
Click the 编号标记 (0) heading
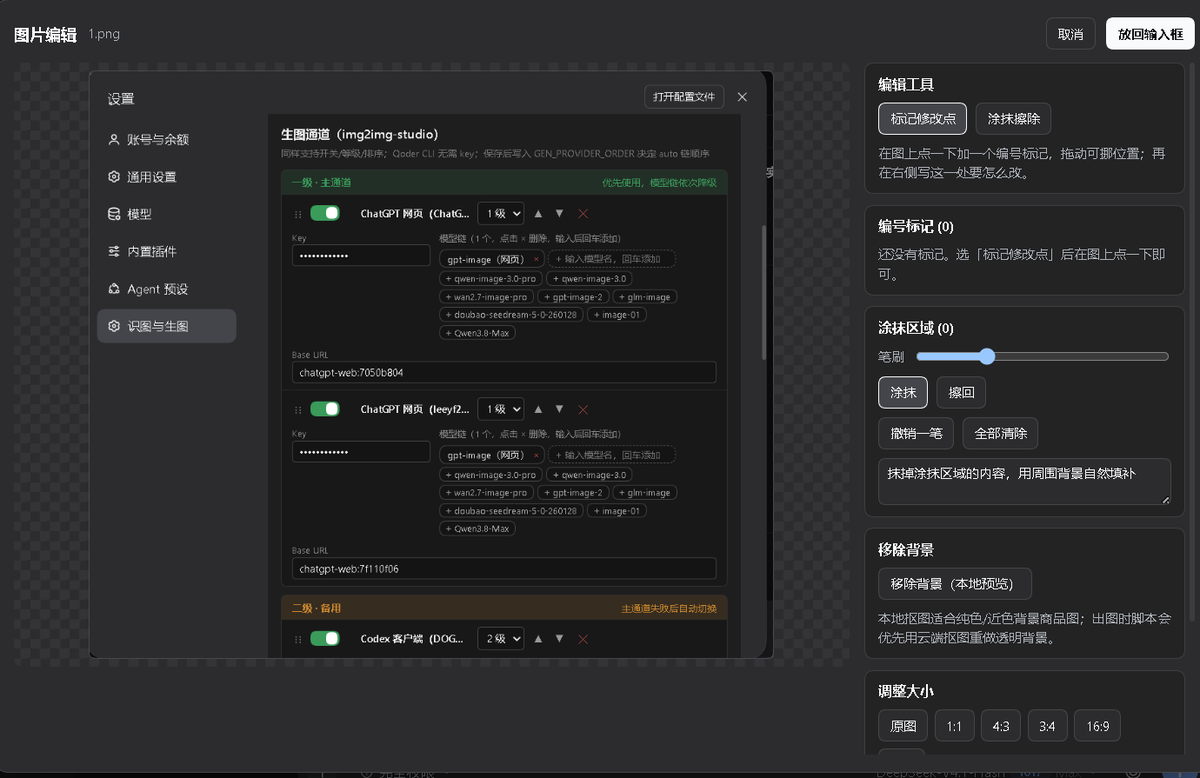(x=916, y=227)
